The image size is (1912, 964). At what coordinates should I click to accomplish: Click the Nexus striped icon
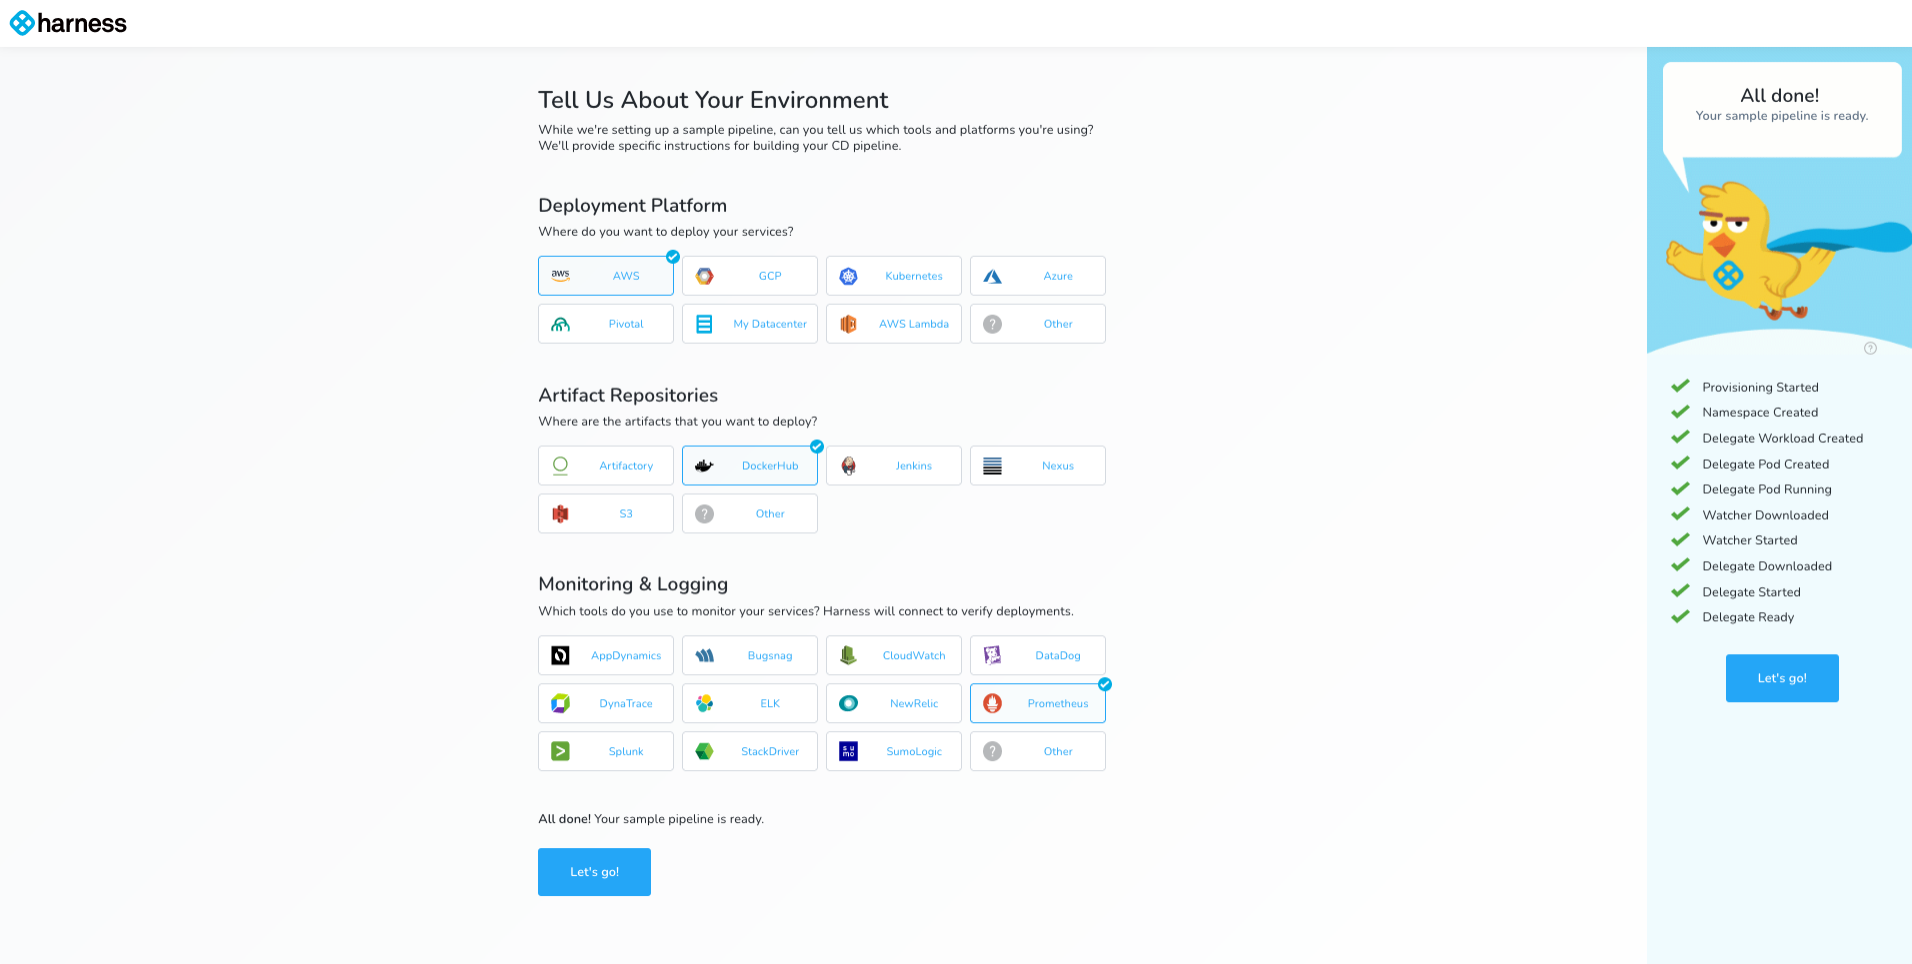(993, 466)
